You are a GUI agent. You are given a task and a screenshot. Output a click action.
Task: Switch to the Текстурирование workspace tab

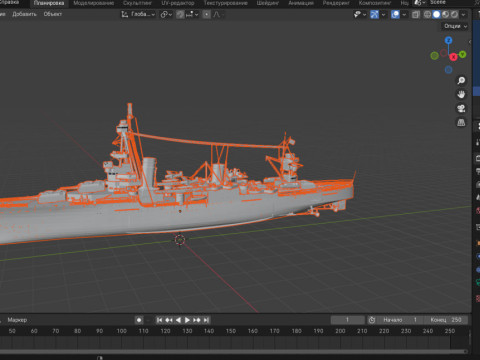tap(226, 3)
